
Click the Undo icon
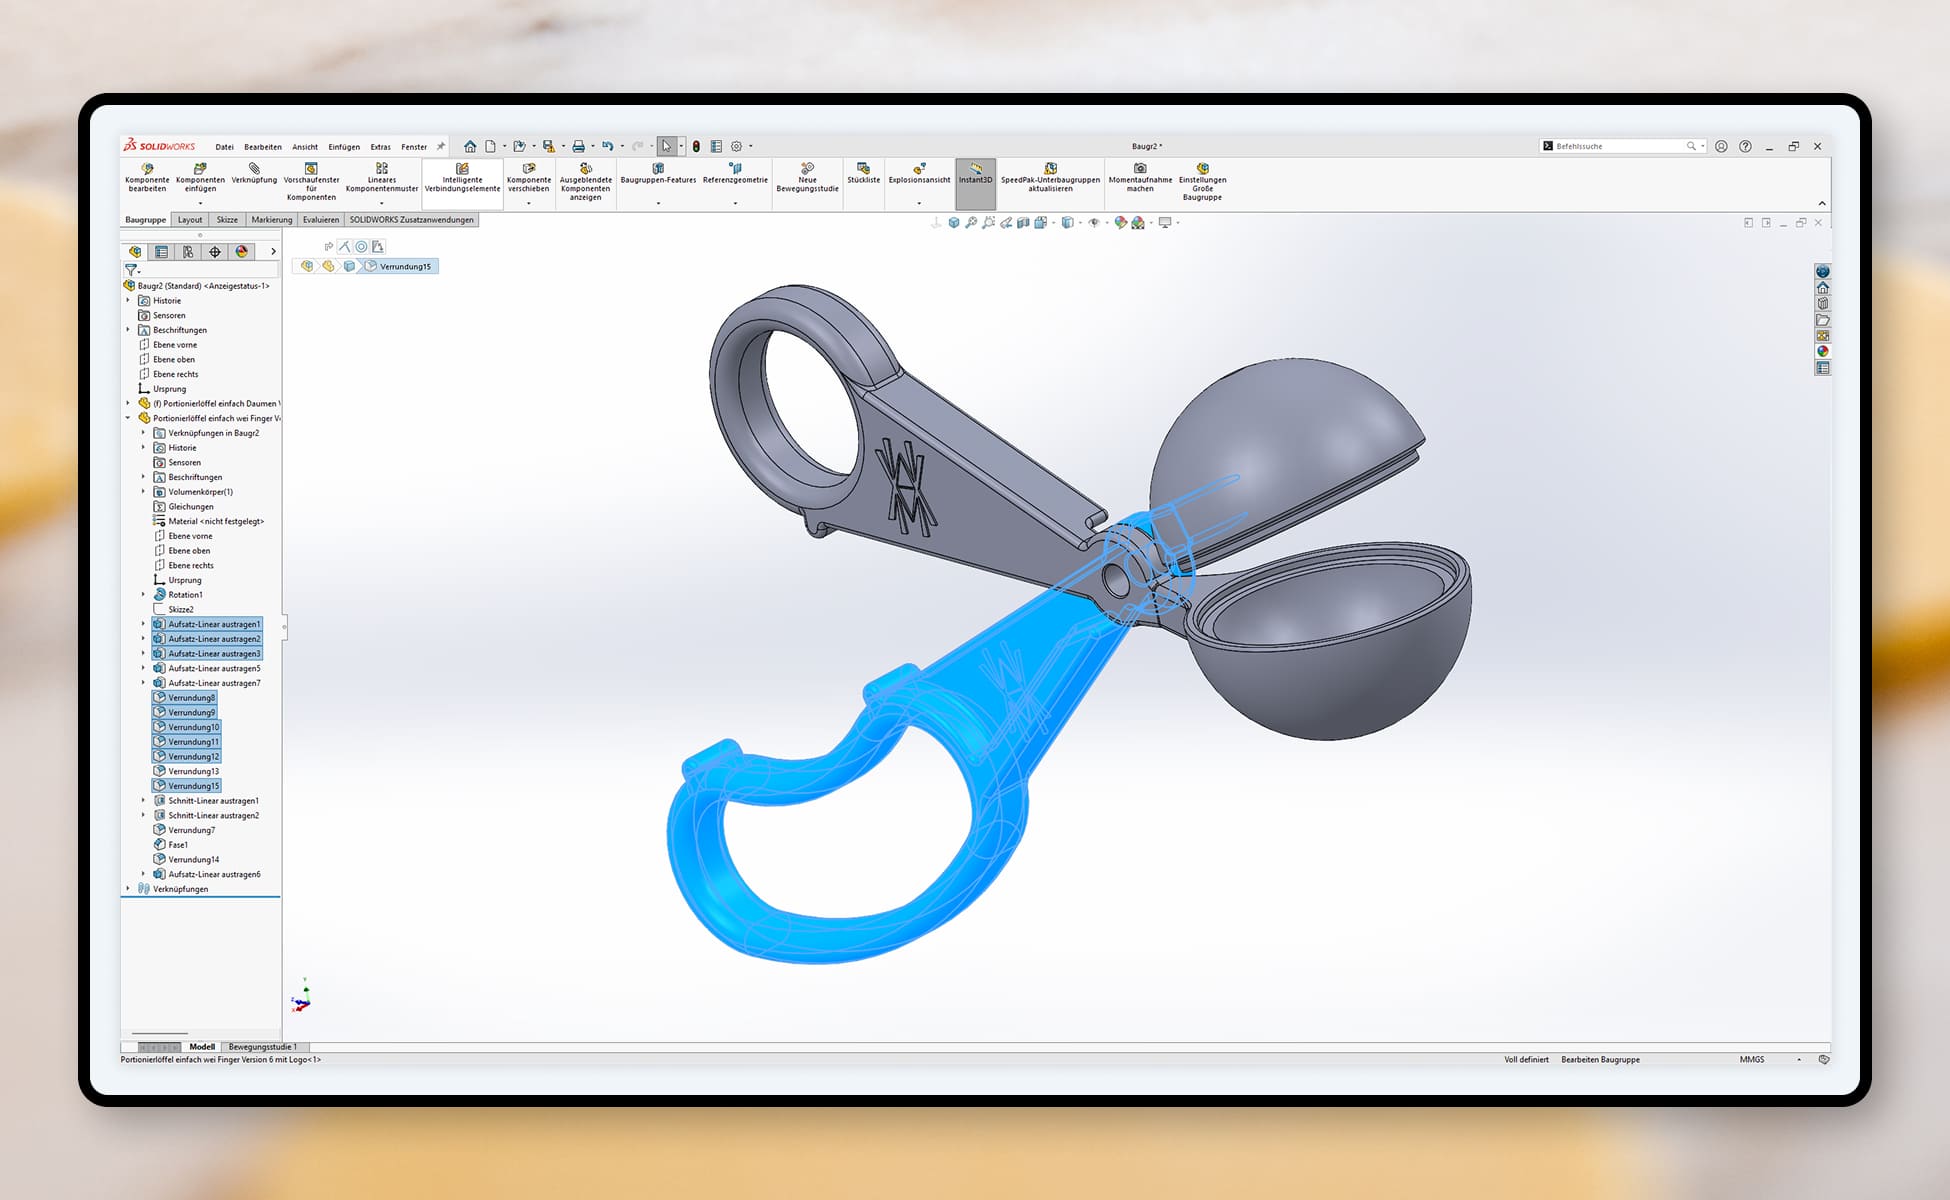(607, 146)
